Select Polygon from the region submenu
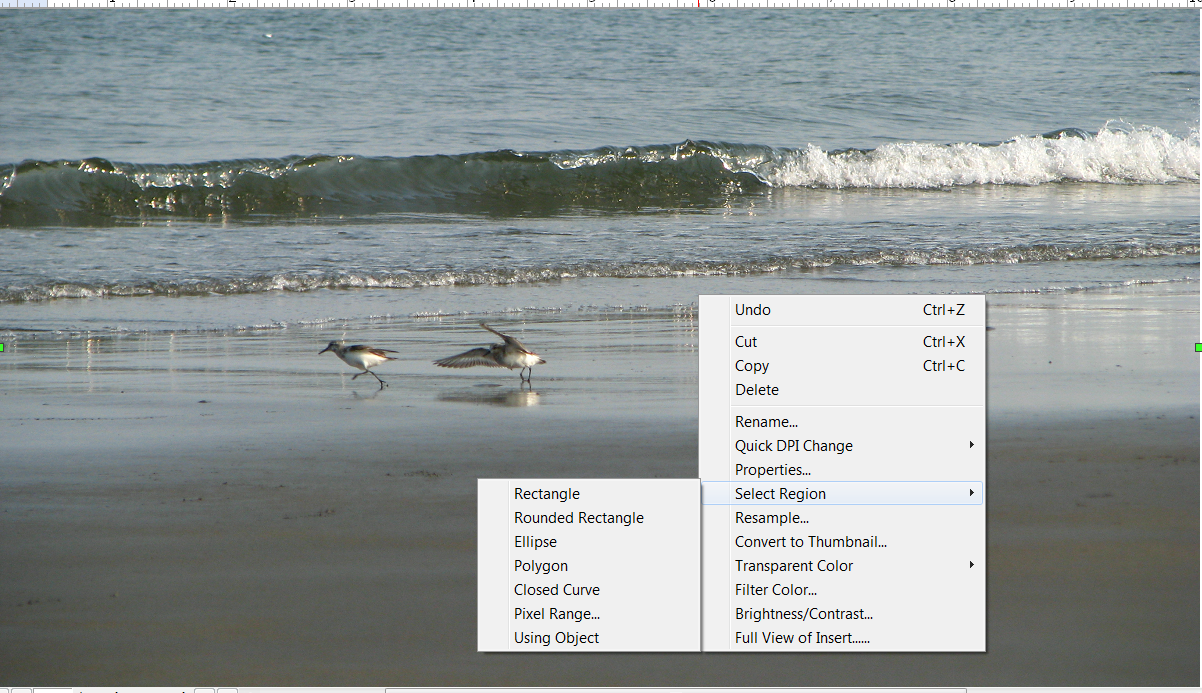Viewport: 1202px width, 693px height. click(589, 566)
